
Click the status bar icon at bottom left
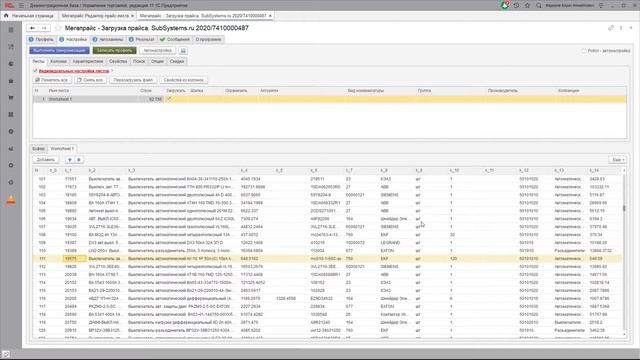tap(6, 354)
